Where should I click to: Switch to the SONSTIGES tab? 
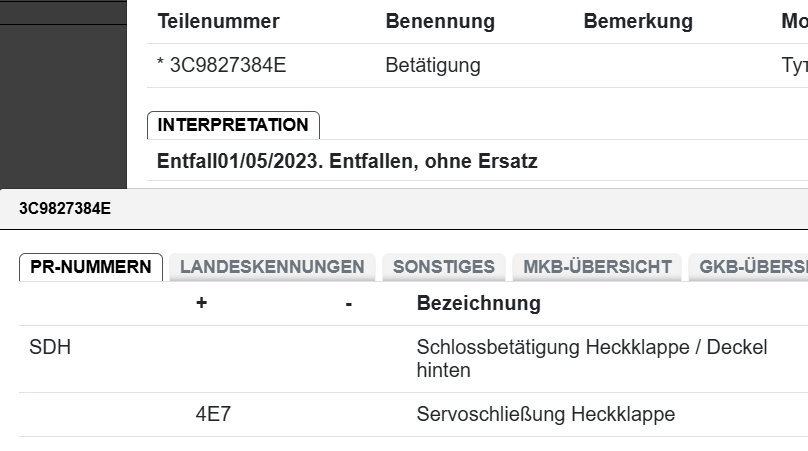[443, 267]
